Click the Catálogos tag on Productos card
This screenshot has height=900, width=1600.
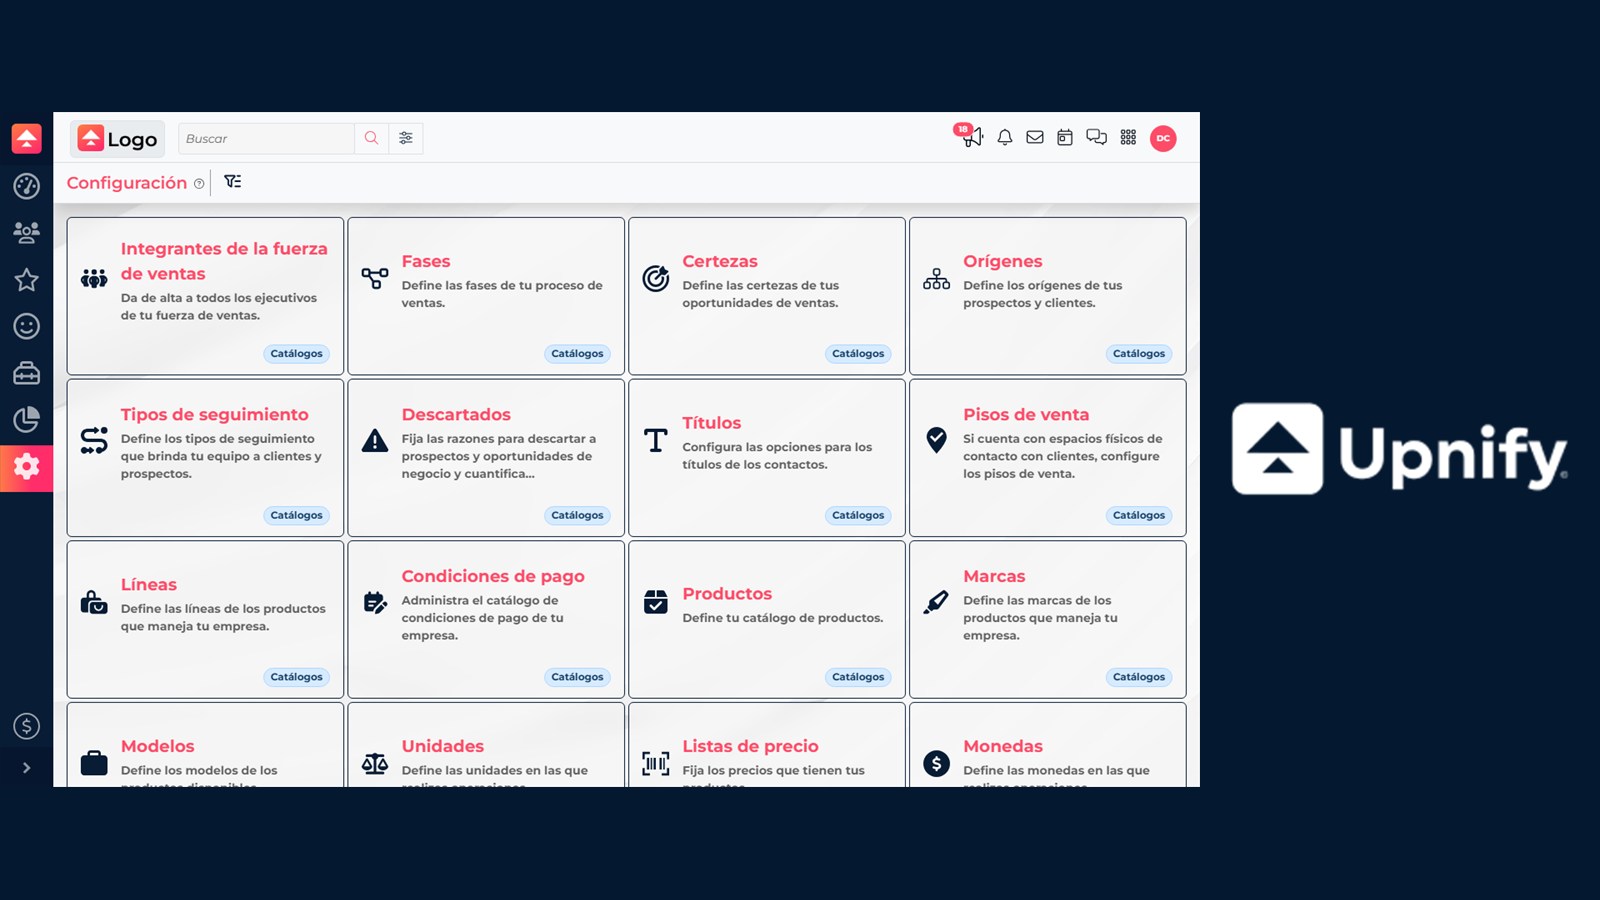tap(858, 677)
